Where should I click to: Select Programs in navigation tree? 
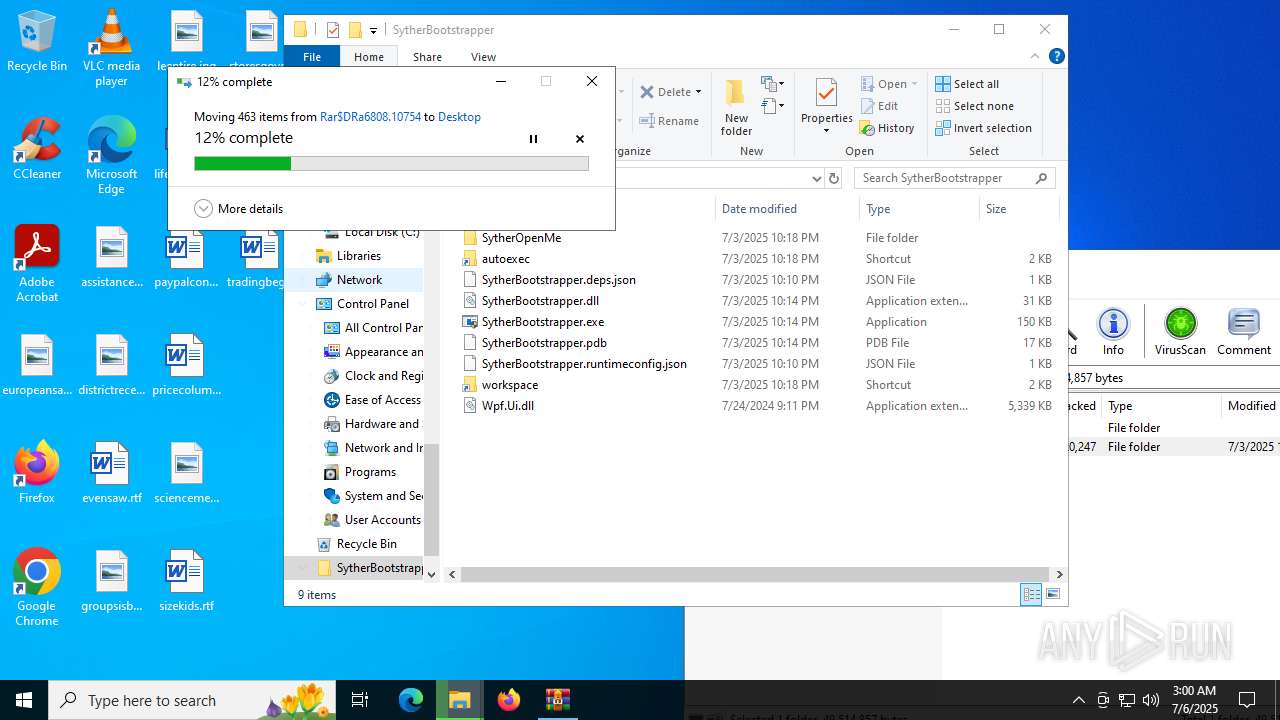(x=370, y=472)
